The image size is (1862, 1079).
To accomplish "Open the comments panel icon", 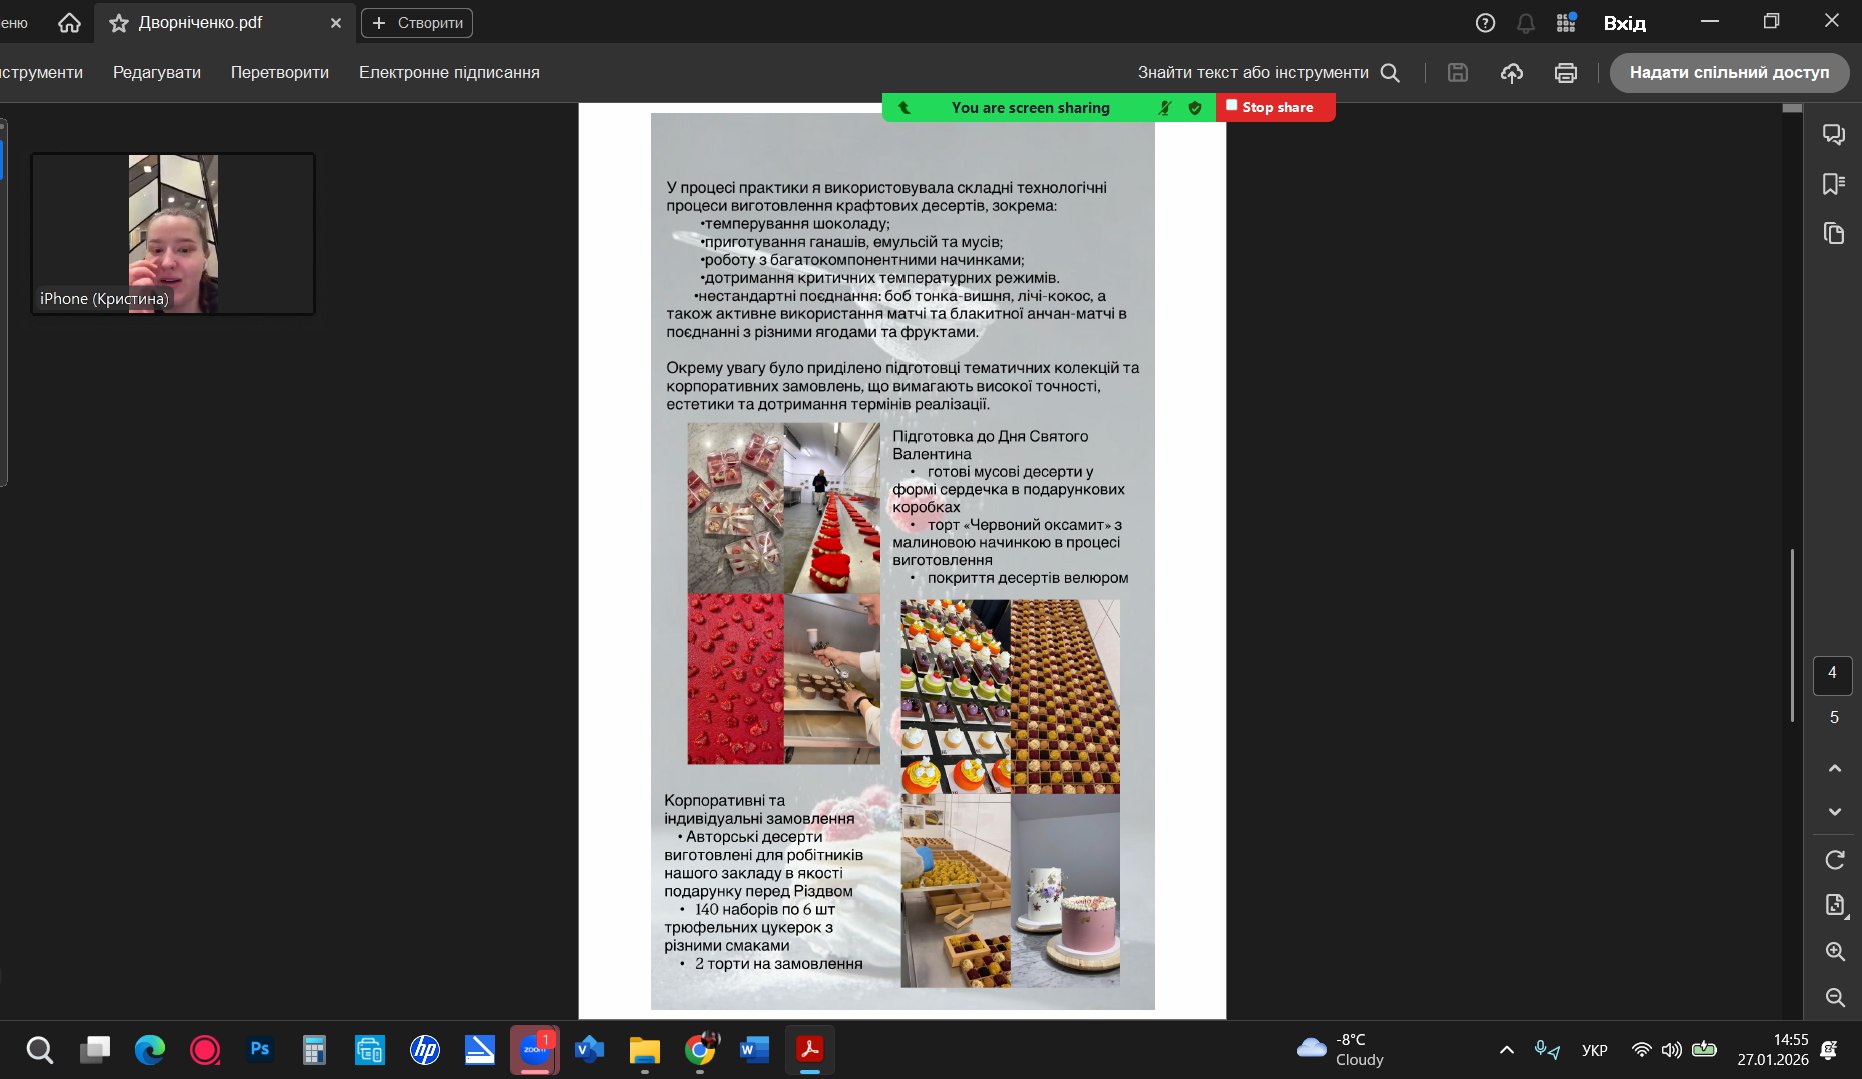I will click(x=1833, y=134).
